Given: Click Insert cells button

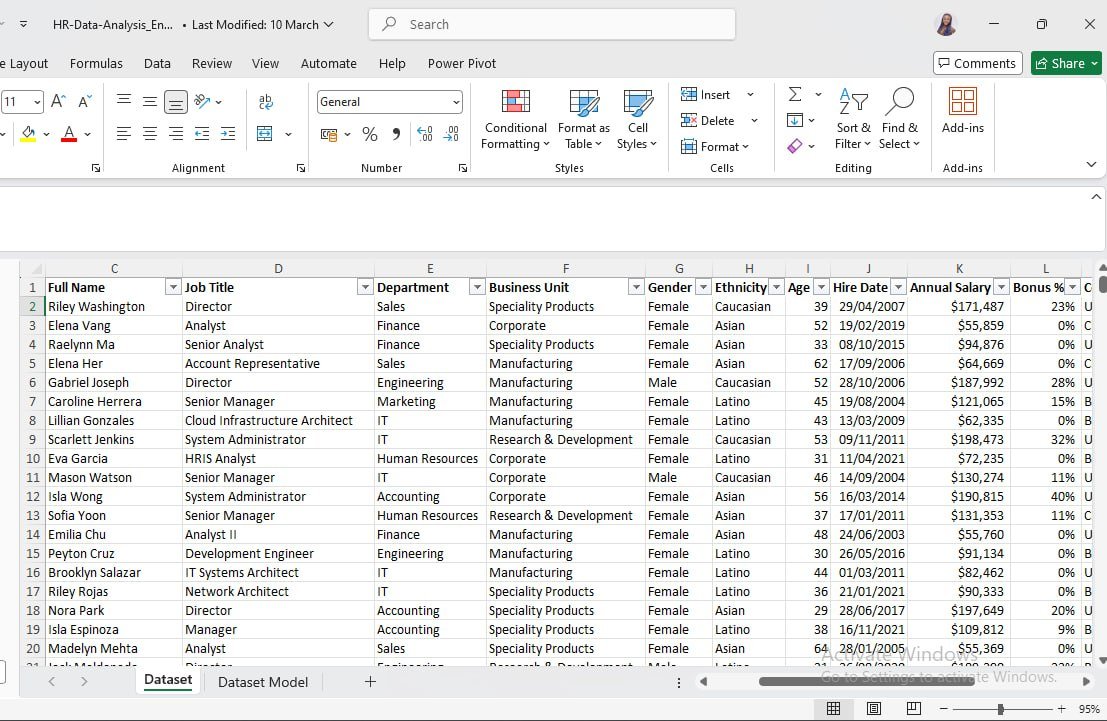Looking at the screenshot, I should [x=705, y=95].
